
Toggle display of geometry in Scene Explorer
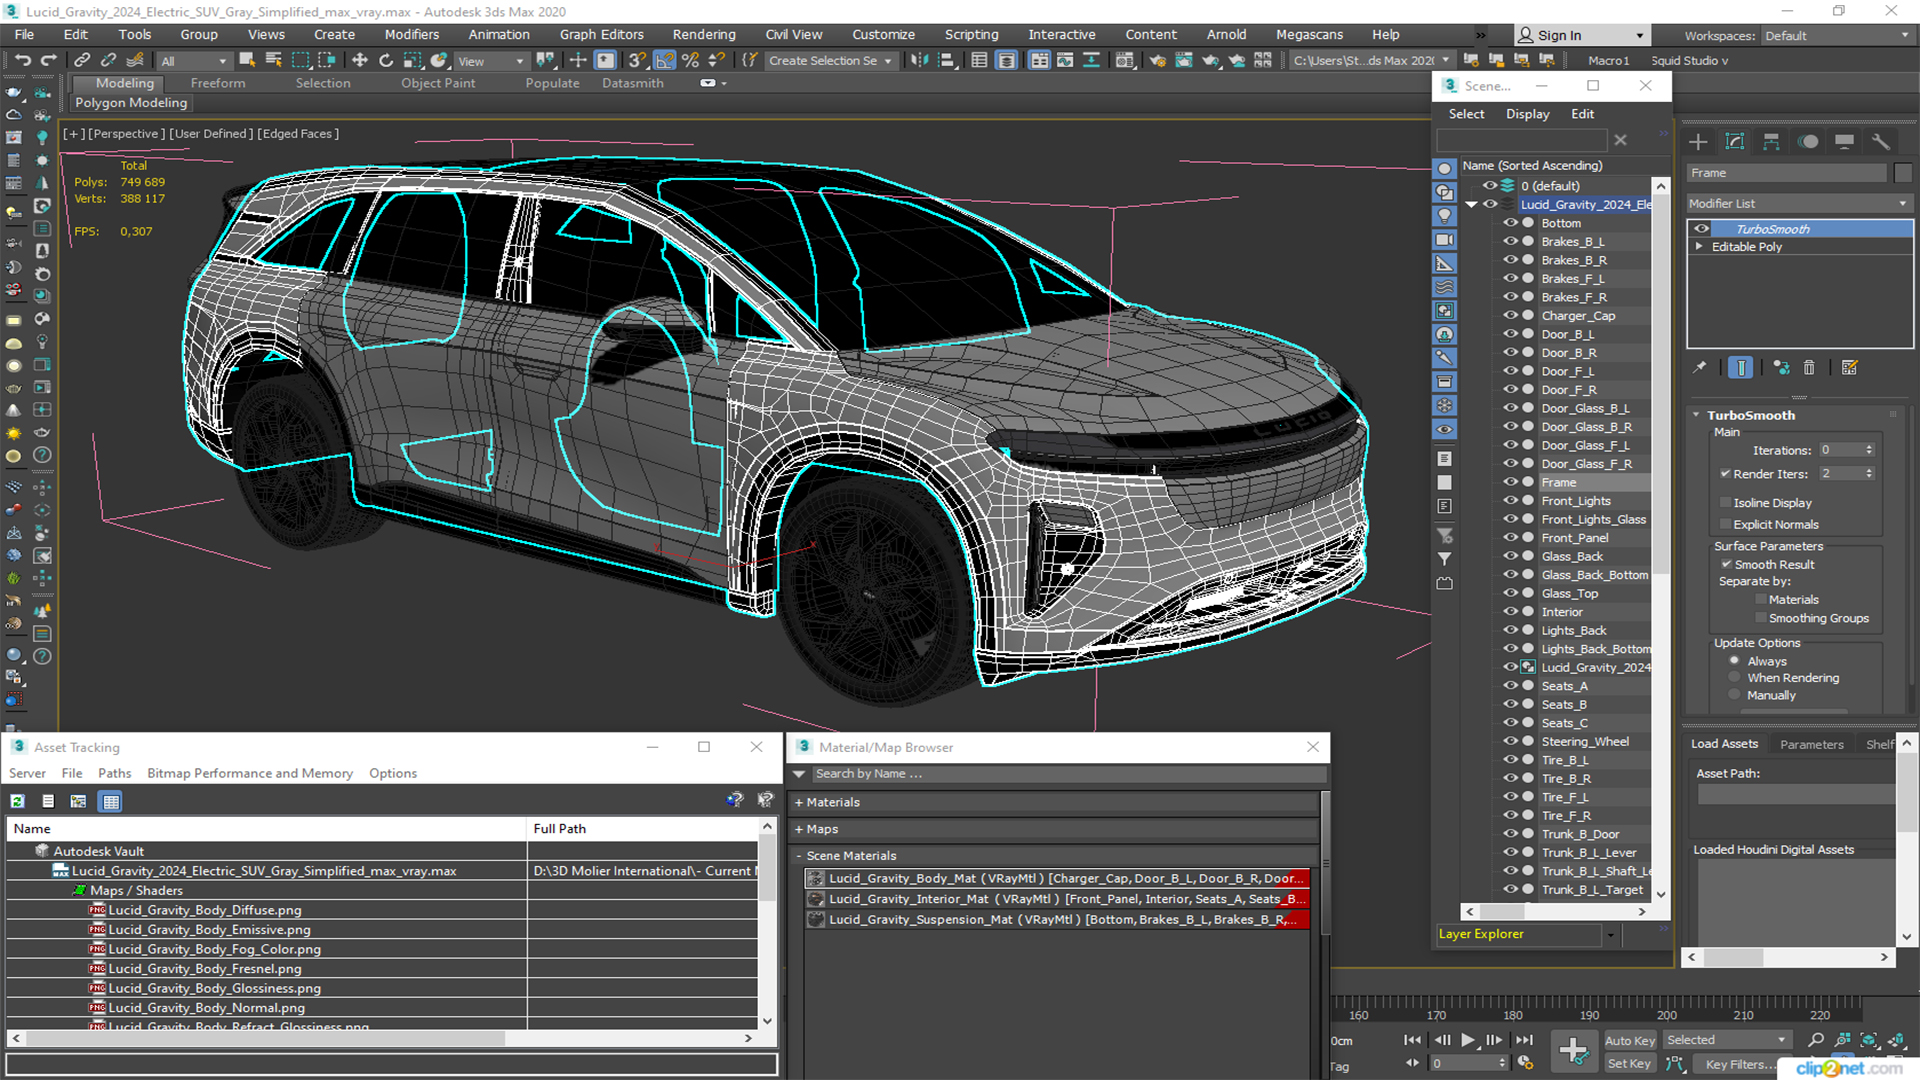[x=1445, y=169]
